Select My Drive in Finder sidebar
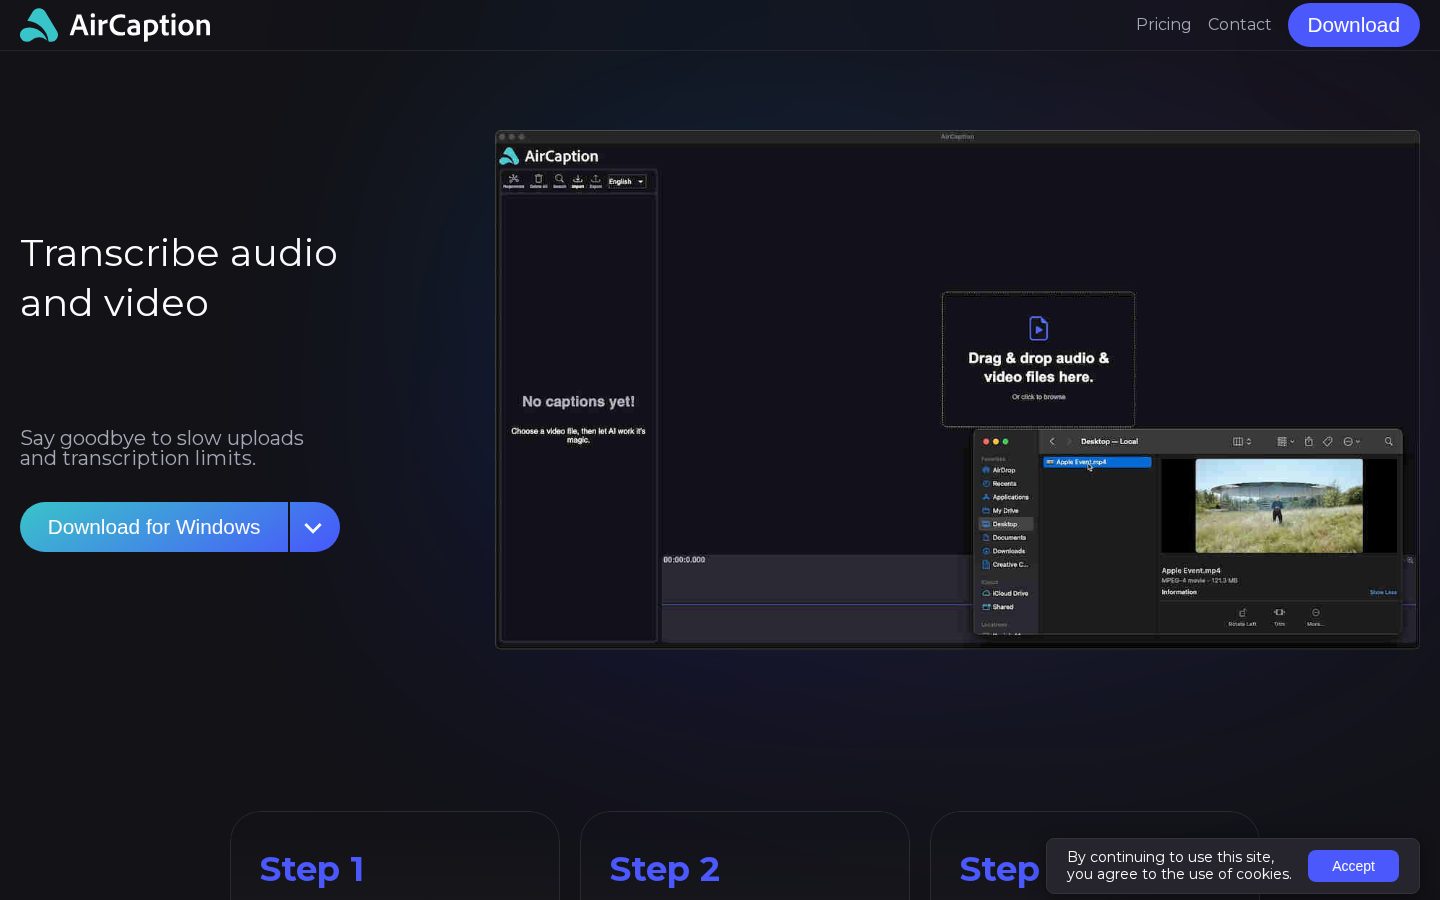 click(1002, 510)
